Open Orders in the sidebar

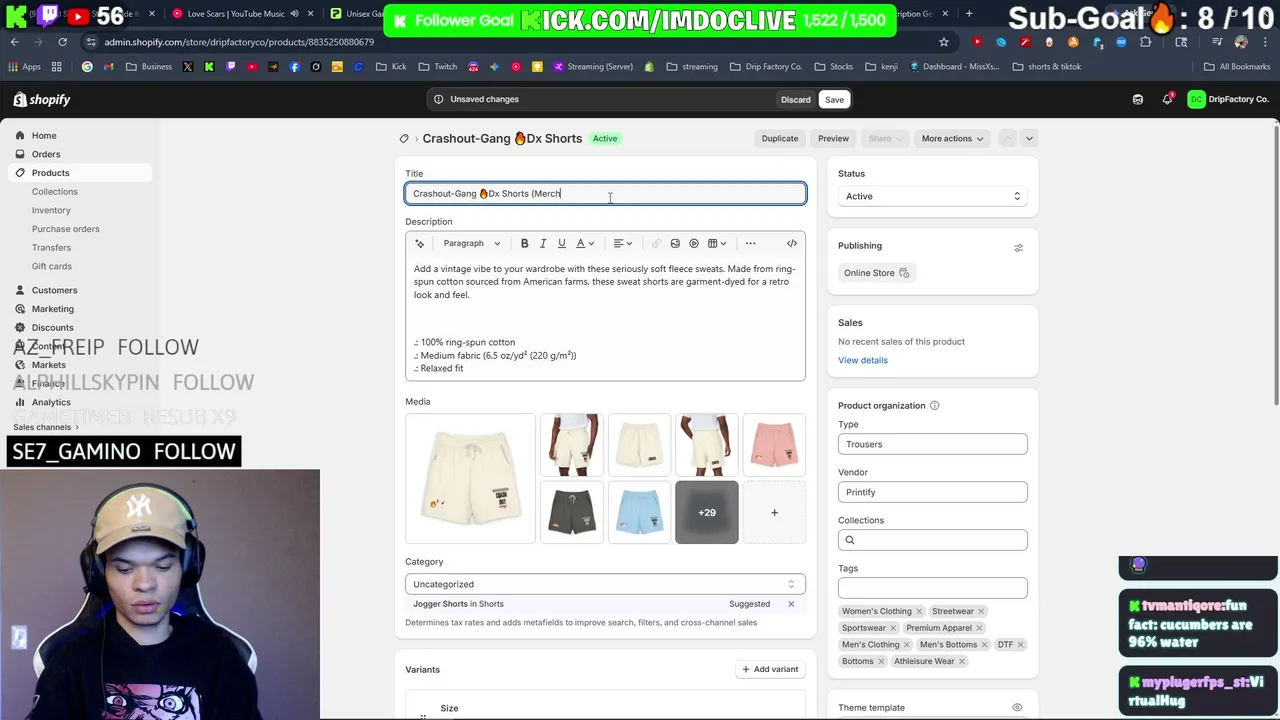point(46,154)
